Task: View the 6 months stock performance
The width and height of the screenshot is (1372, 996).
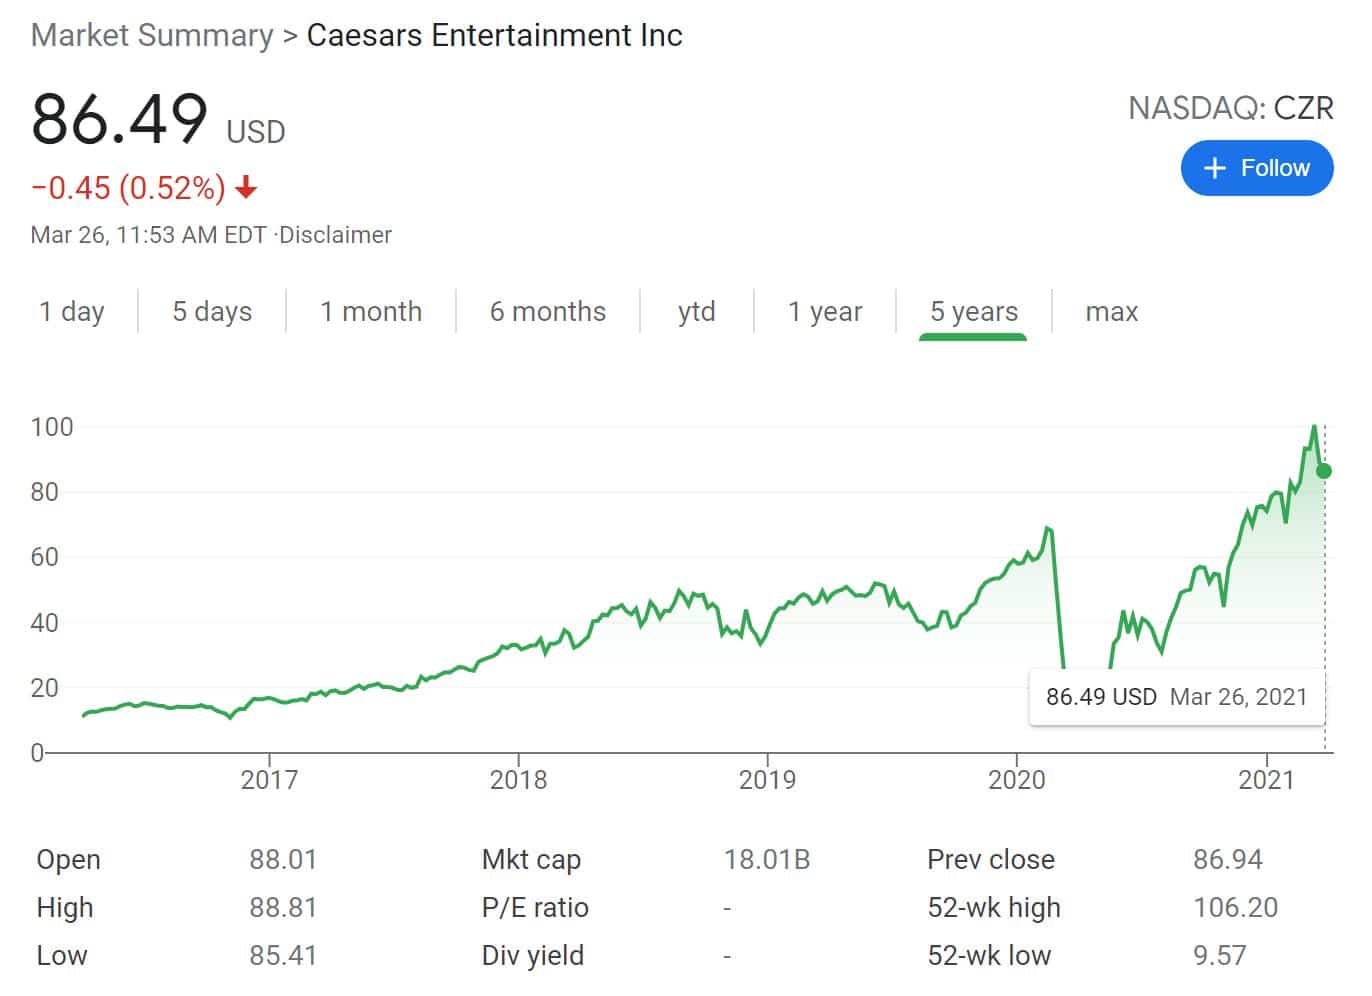Action: point(548,311)
